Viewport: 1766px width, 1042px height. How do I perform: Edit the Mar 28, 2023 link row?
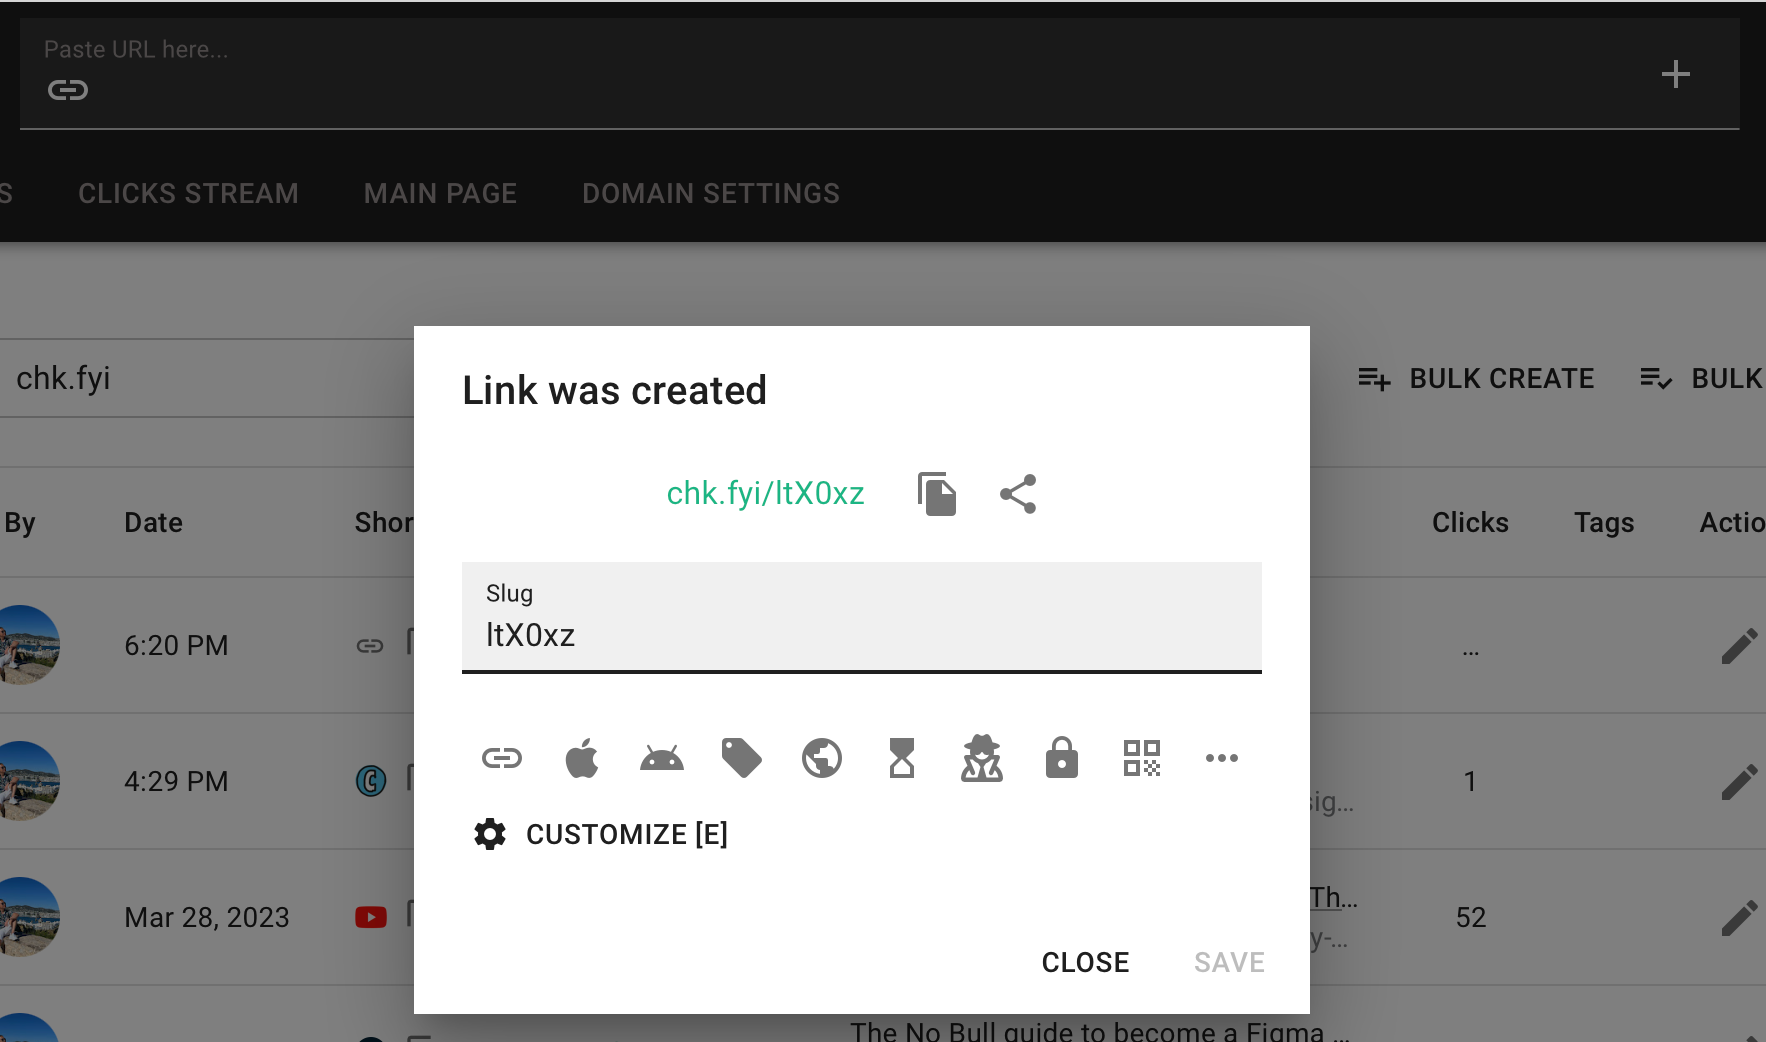(x=1740, y=917)
